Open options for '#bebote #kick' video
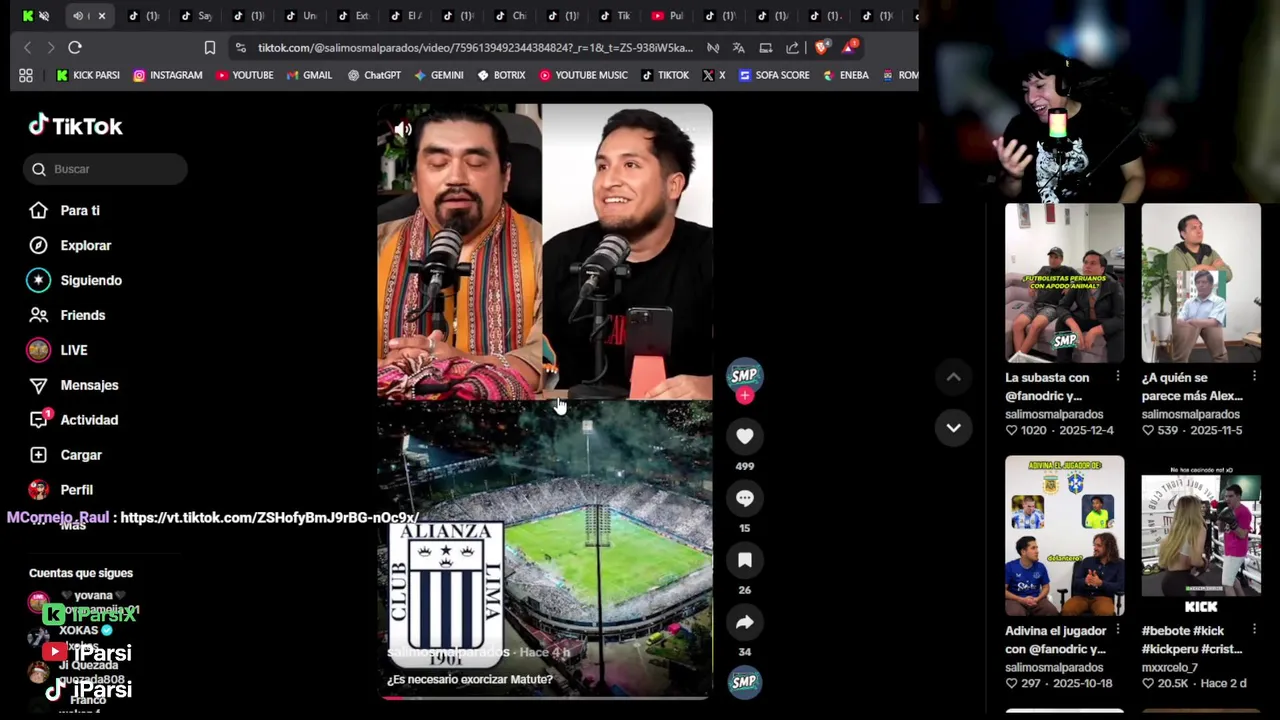This screenshot has height=720, width=1280. [1254, 630]
